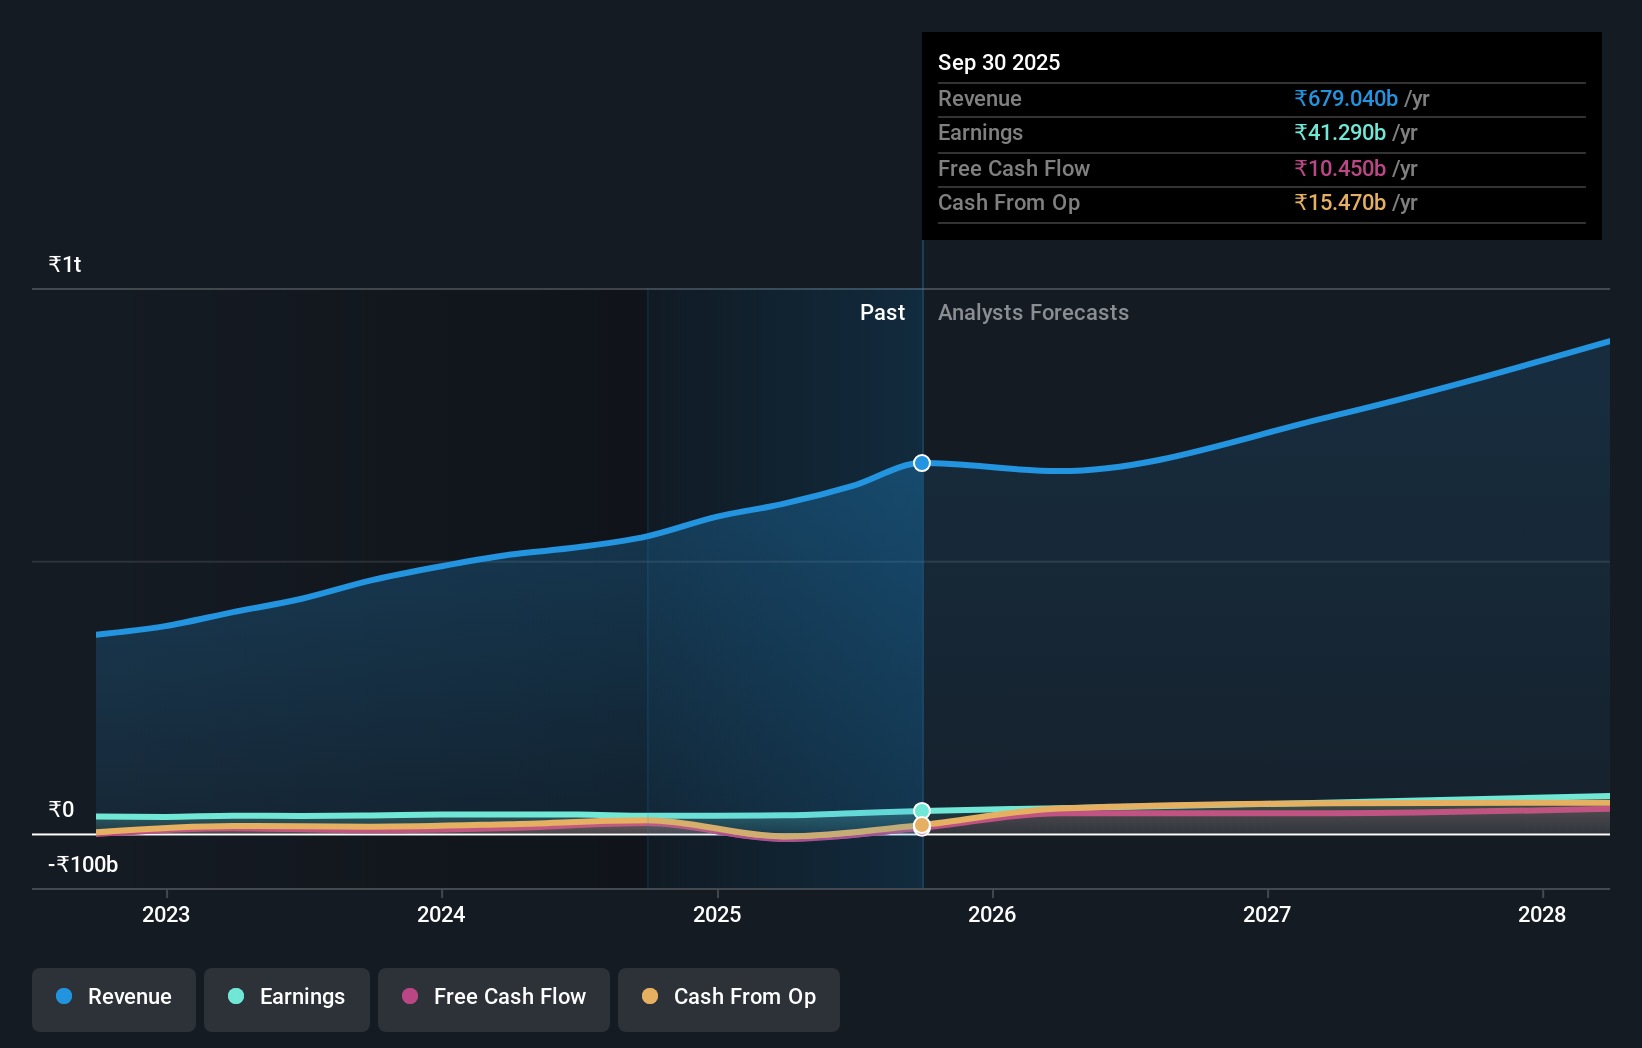Viewport: 1642px width, 1048px height.
Task: Click the teal Earnings legend dot
Action: (233, 997)
